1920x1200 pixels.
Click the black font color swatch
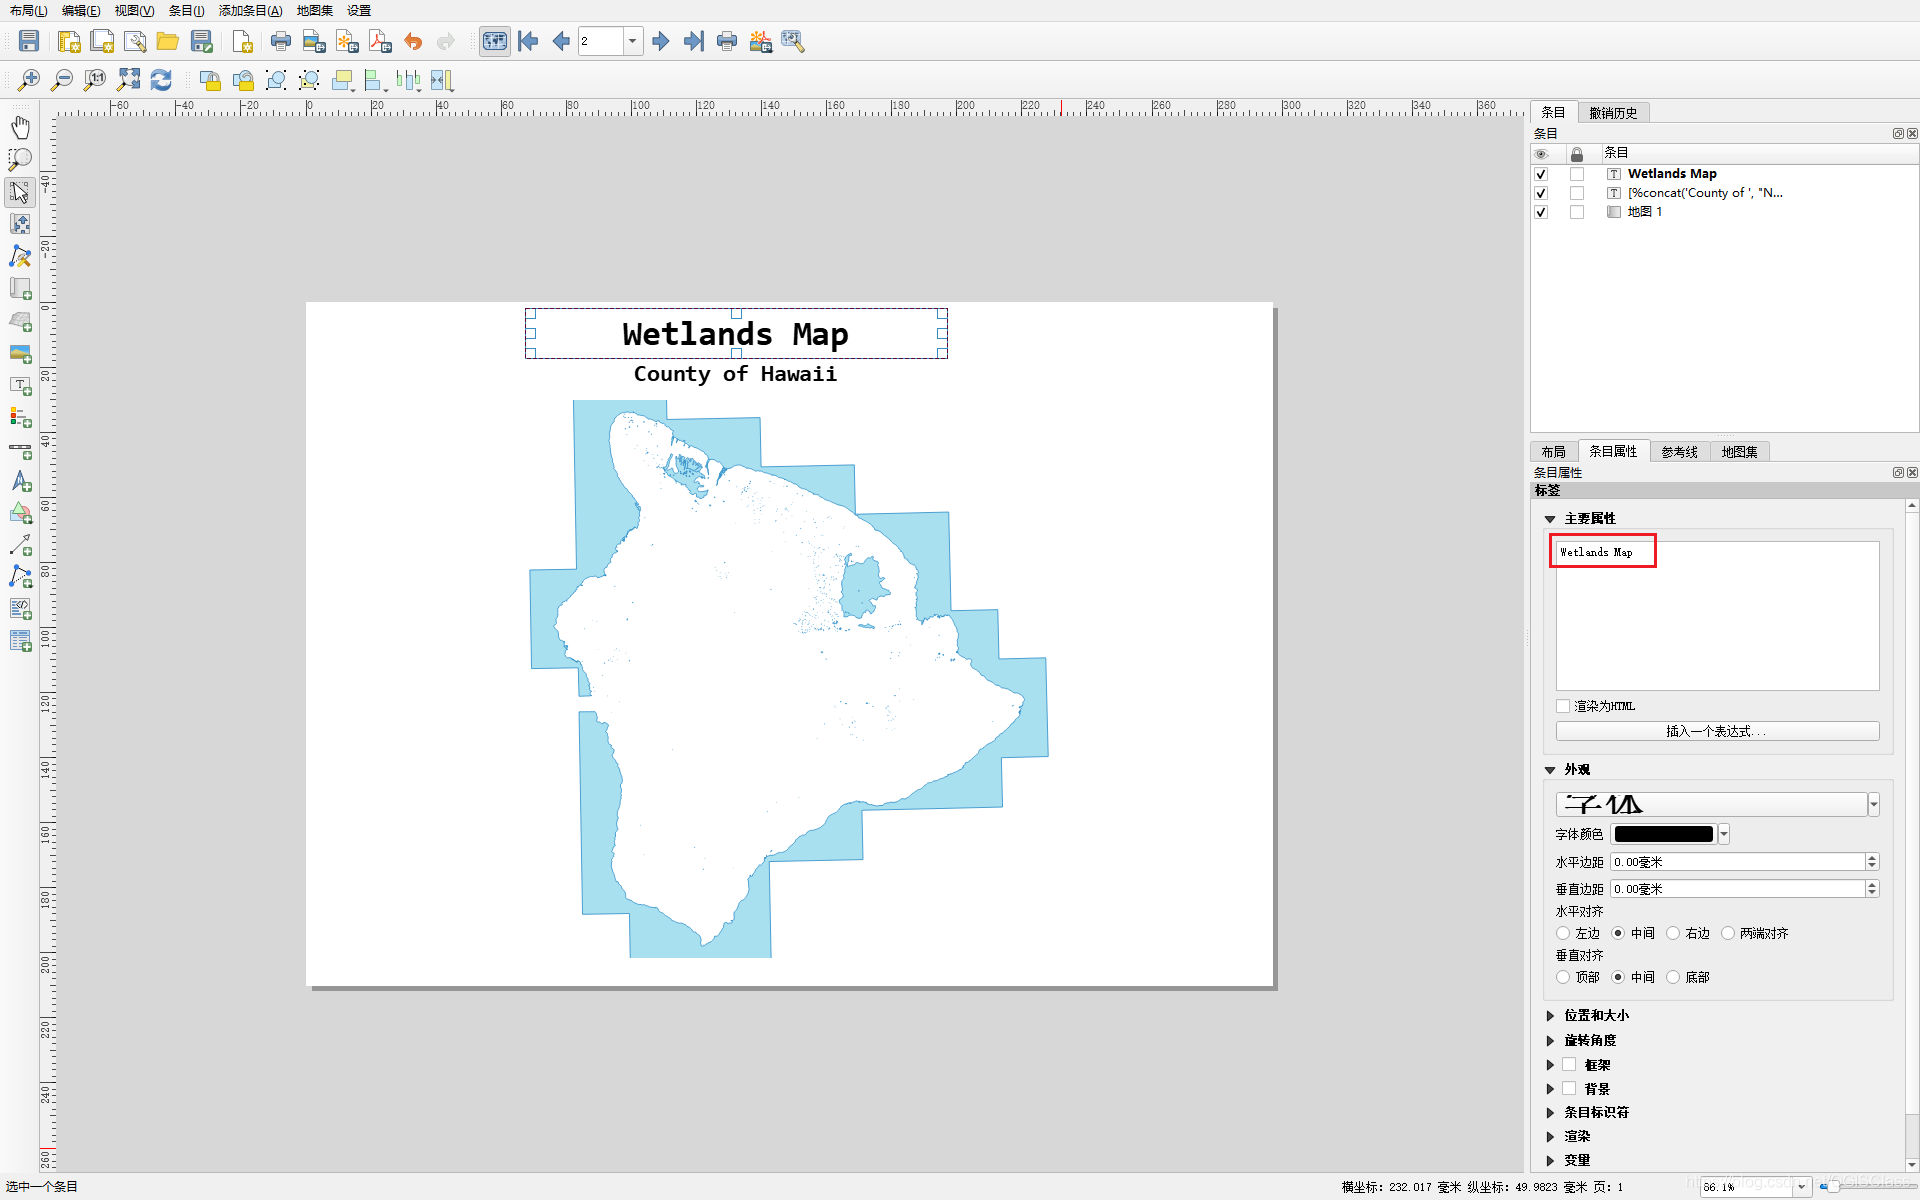[x=1663, y=834]
